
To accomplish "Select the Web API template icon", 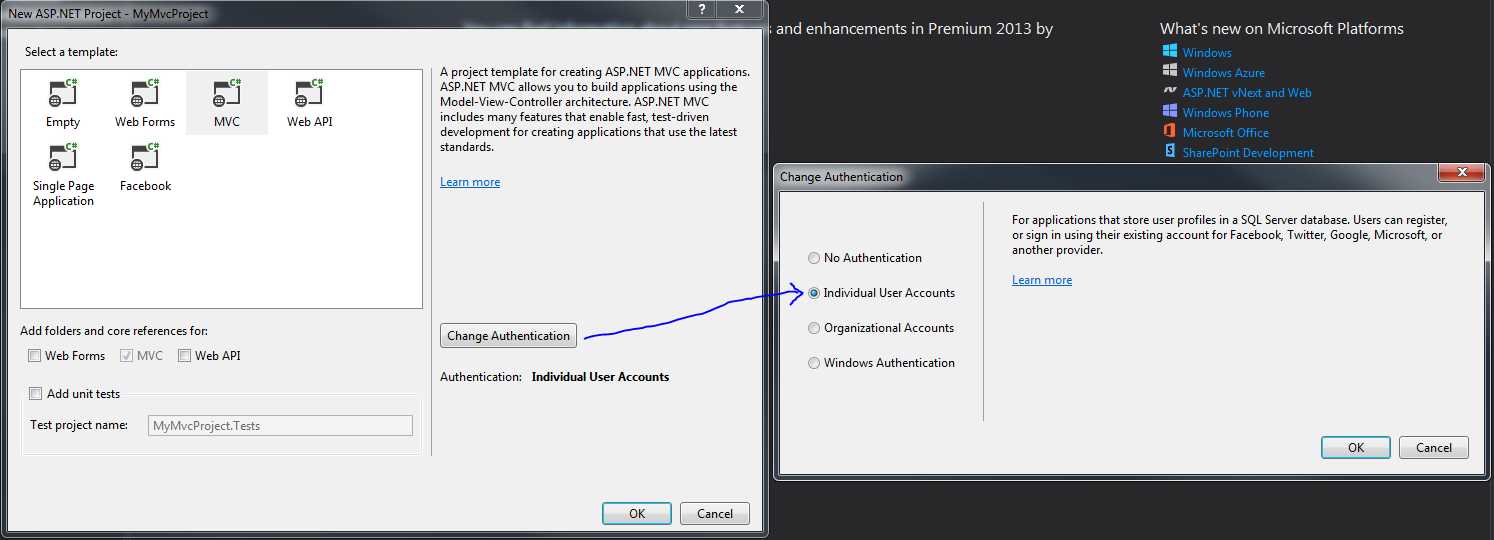I will tap(309, 94).
